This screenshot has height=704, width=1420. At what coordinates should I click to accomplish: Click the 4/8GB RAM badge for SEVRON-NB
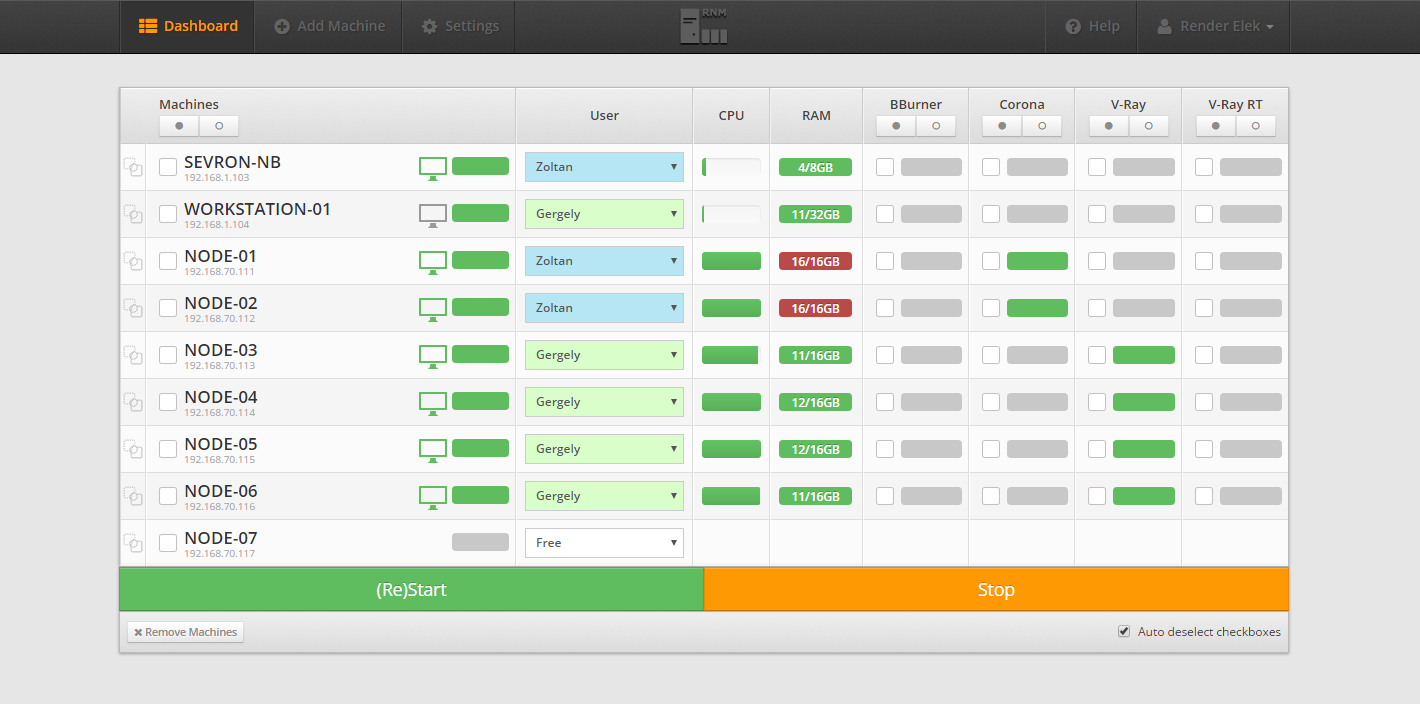click(x=815, y=167)
